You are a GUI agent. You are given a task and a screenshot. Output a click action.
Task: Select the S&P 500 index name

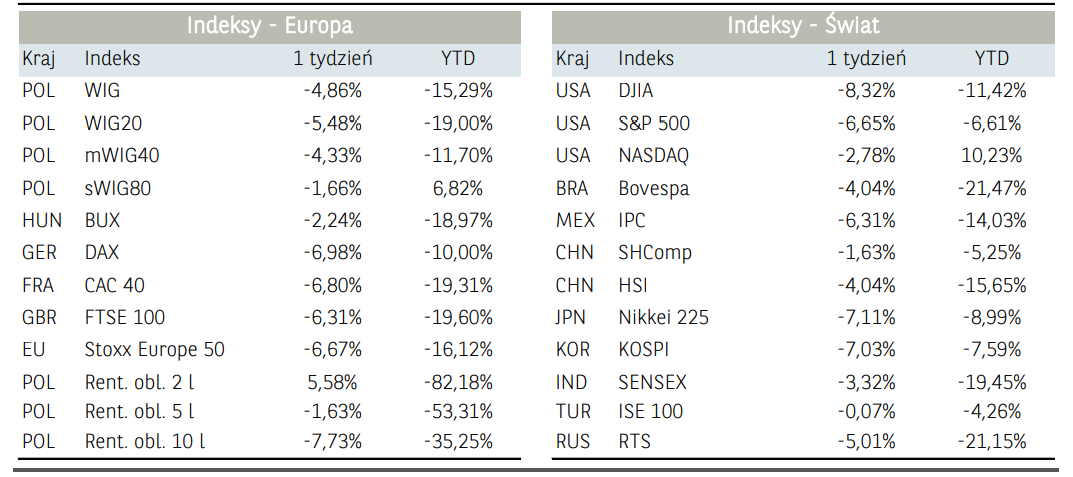[654, 124]
